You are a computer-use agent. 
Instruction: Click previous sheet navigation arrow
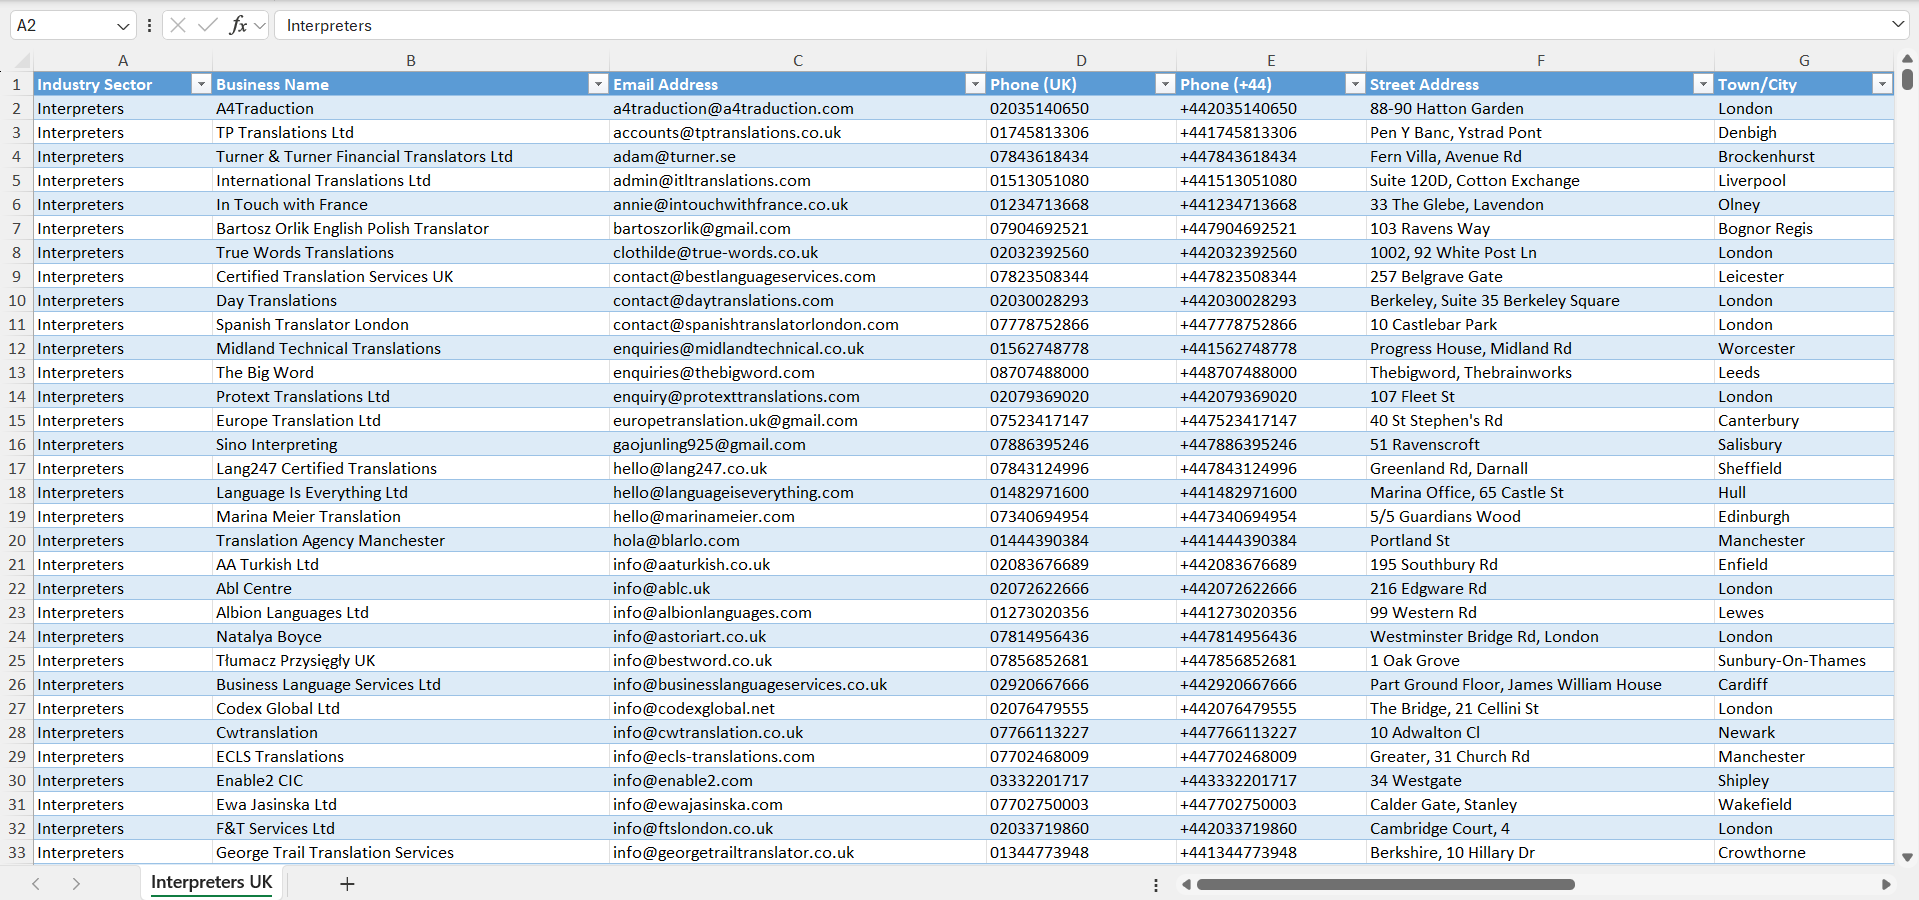click(x=36, y=884)
